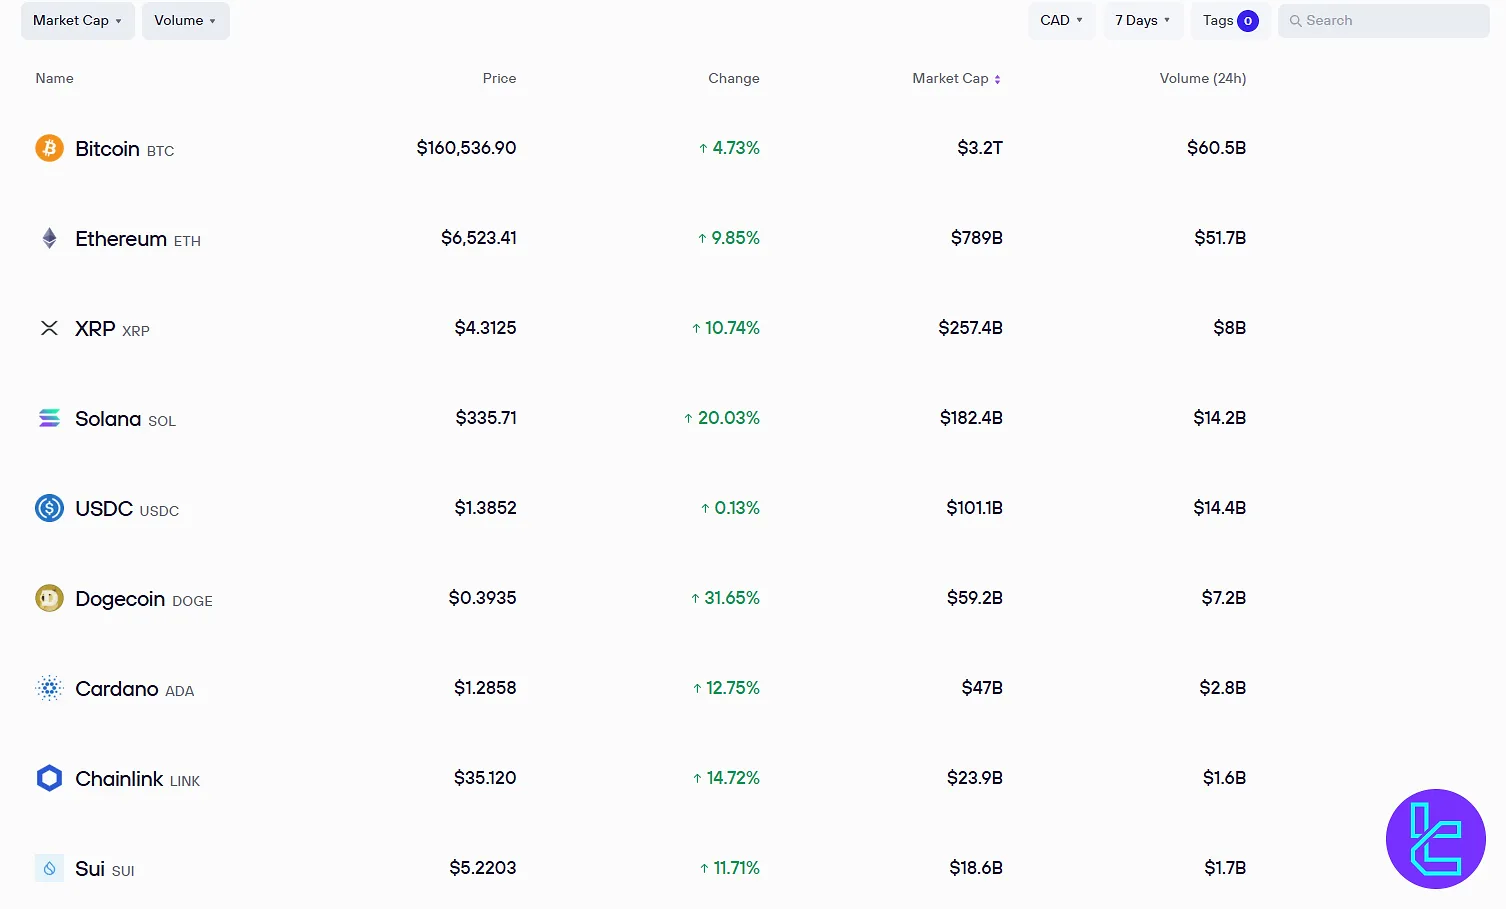
Task: Click the purple floating logo button
Action: tap(1436, 839)
